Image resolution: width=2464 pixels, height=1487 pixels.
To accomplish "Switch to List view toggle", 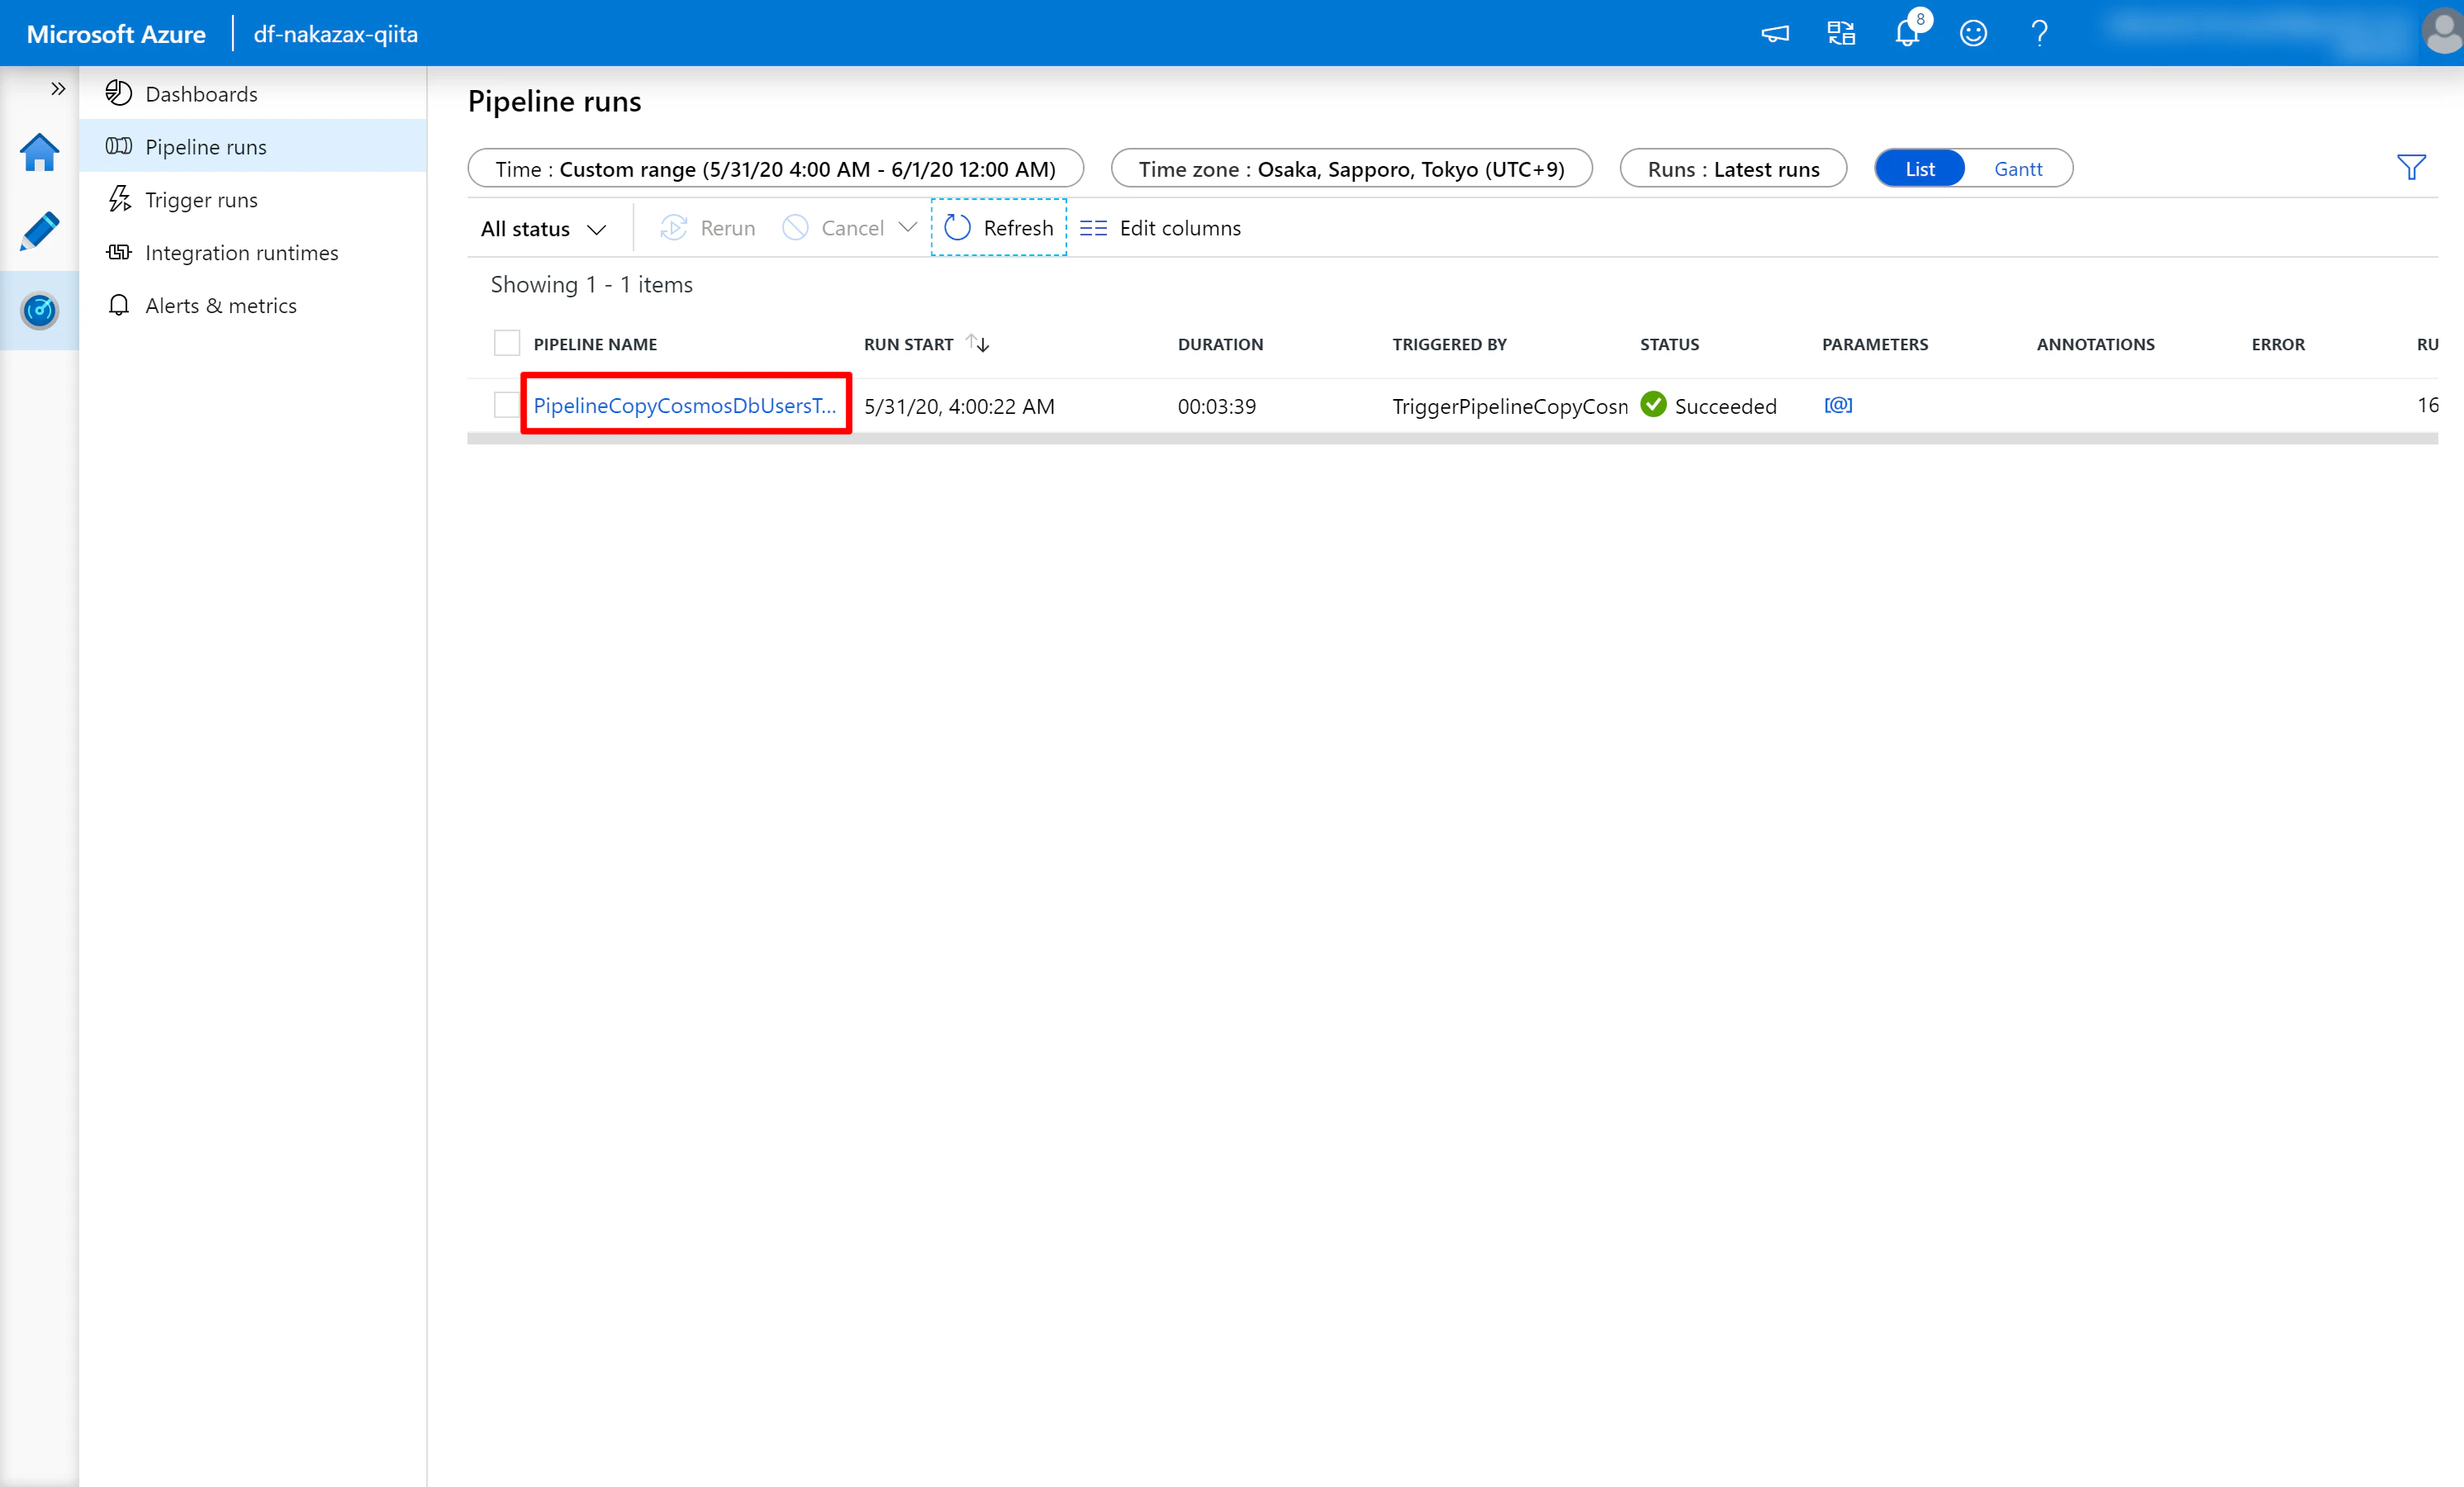I will [1920, 168].
